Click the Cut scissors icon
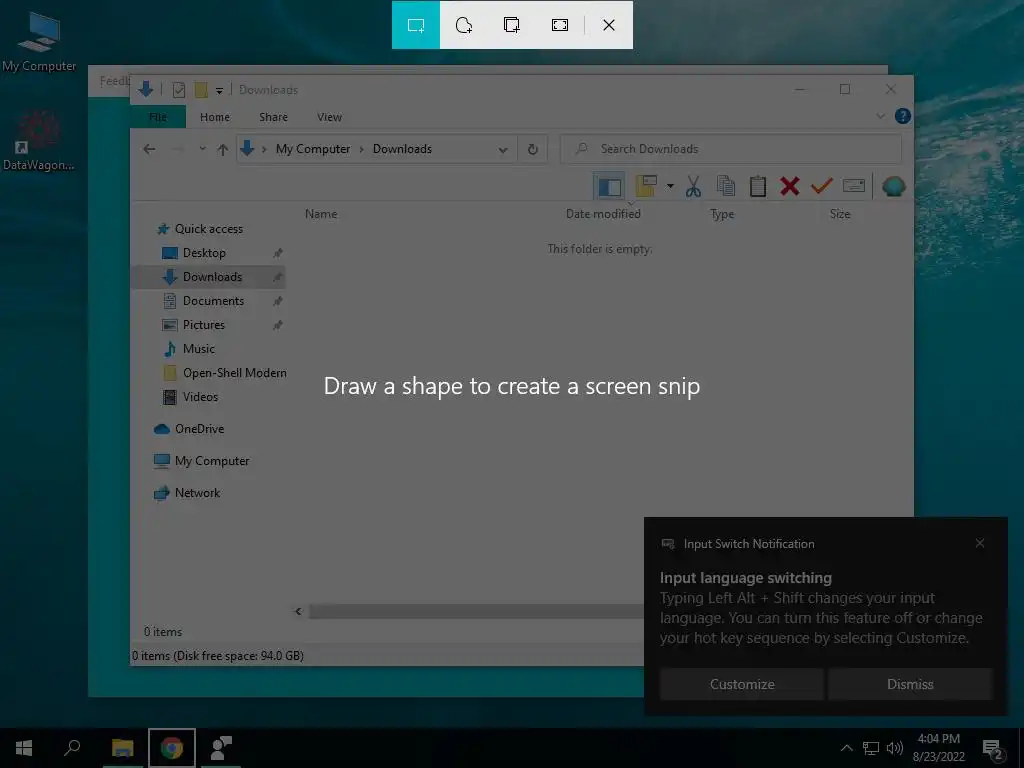The image size is (1024, 768). 693,187
